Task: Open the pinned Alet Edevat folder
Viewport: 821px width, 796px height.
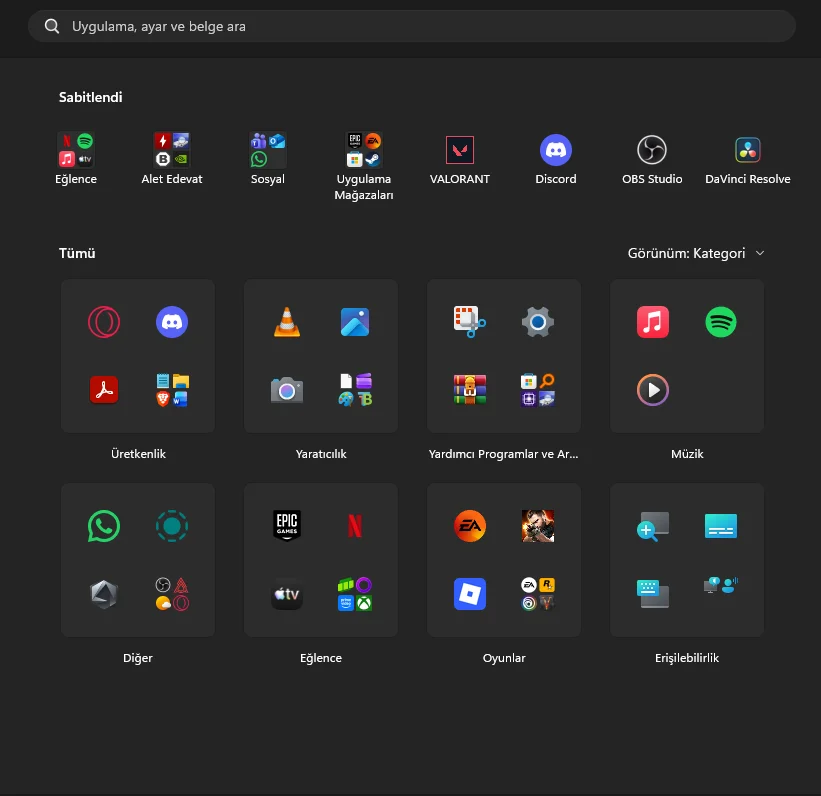Action: 172,150
